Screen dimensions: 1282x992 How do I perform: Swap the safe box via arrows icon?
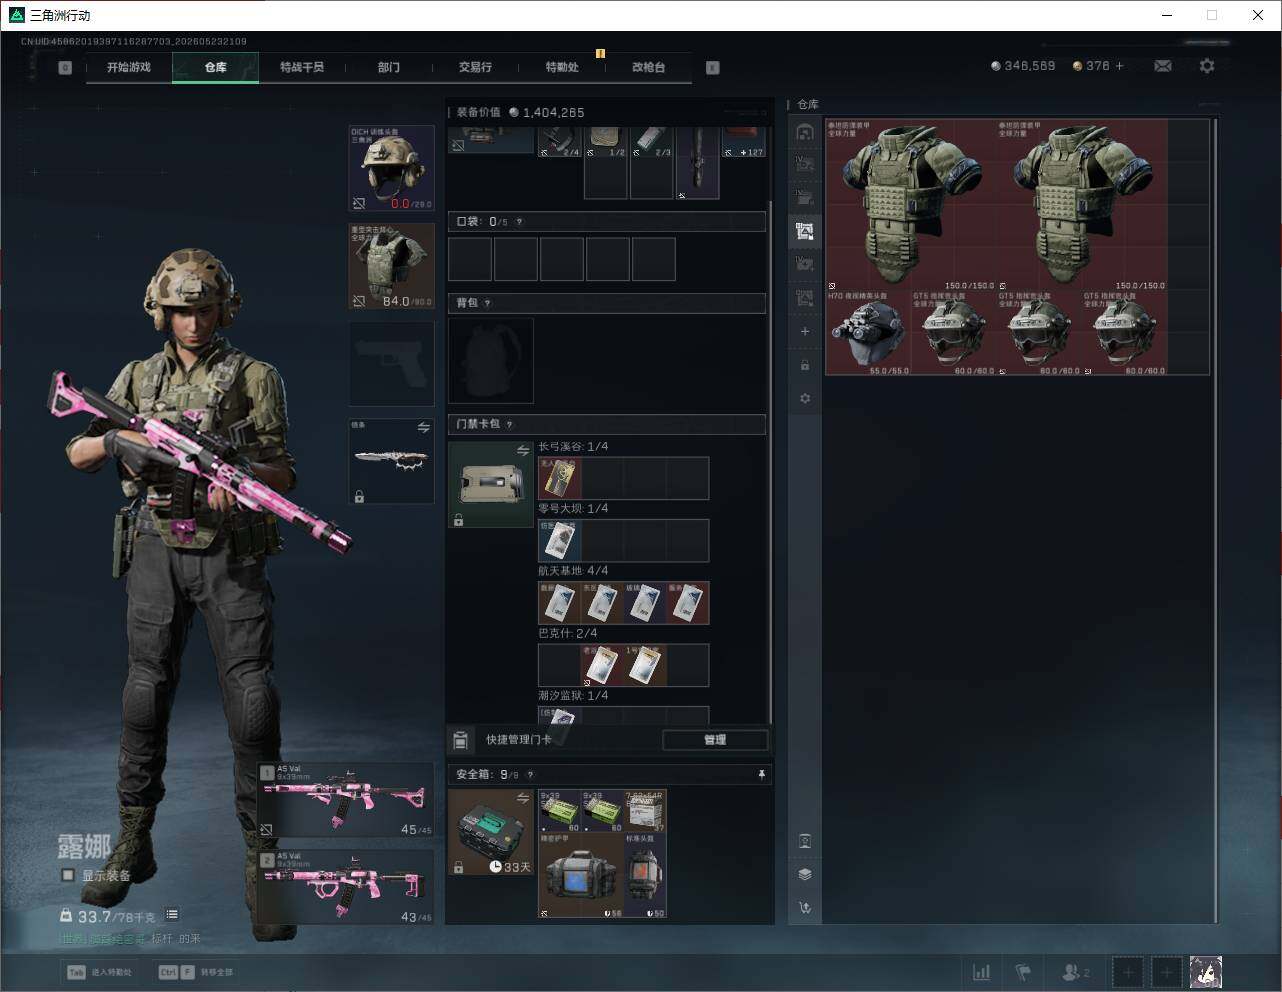click(522, 797)
